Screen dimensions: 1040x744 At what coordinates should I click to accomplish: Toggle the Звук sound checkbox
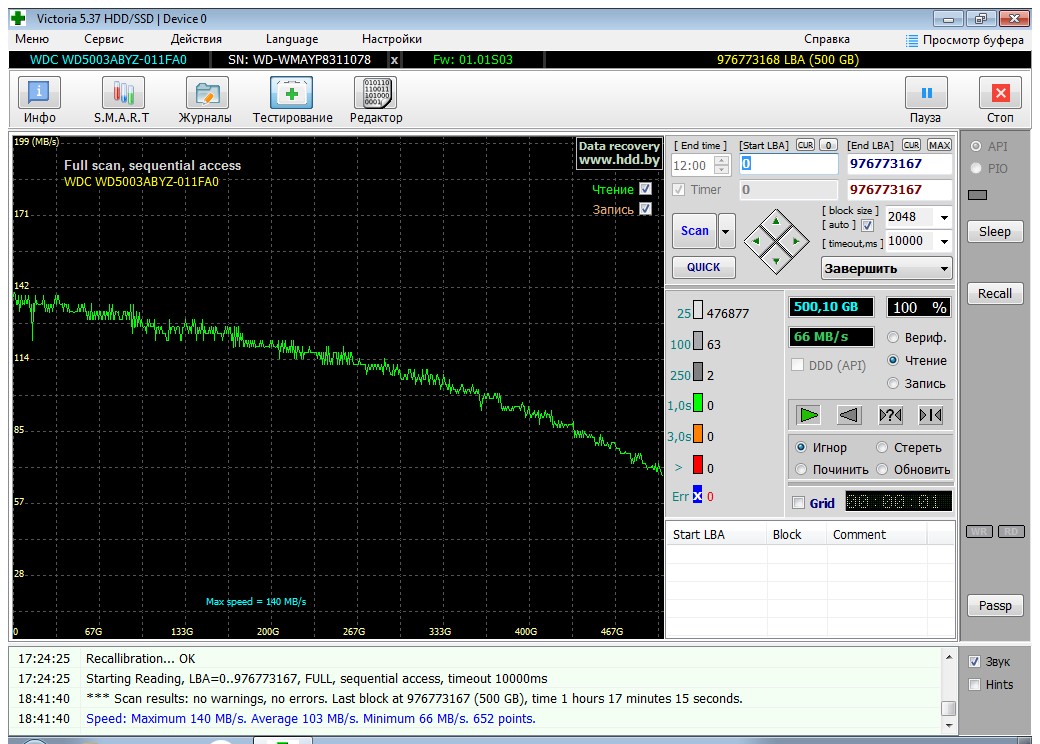974,661
